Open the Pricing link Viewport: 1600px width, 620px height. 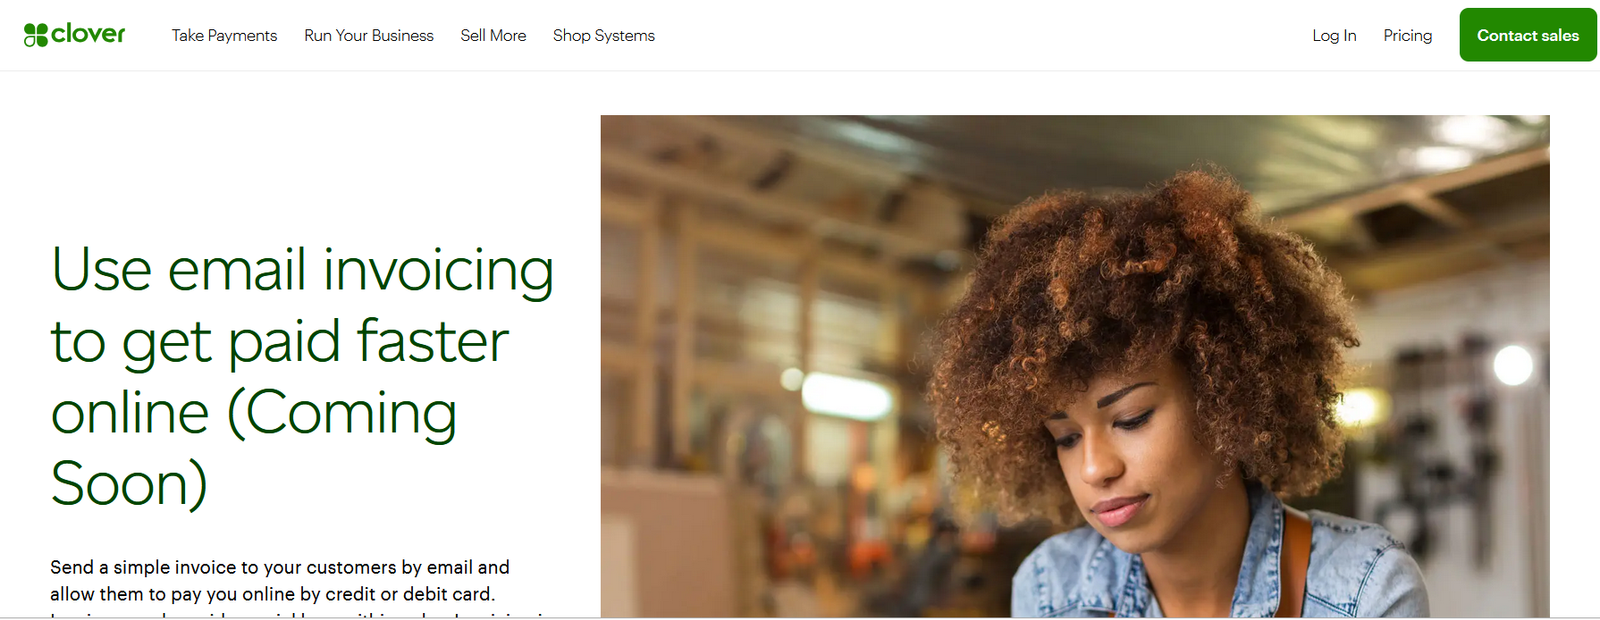pos(1407,35)
